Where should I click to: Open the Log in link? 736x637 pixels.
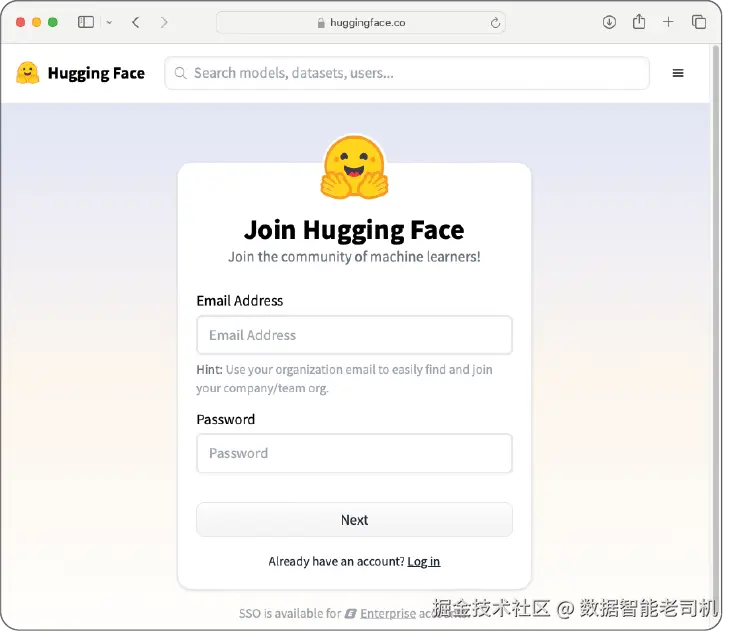click(x=423, y=561)
